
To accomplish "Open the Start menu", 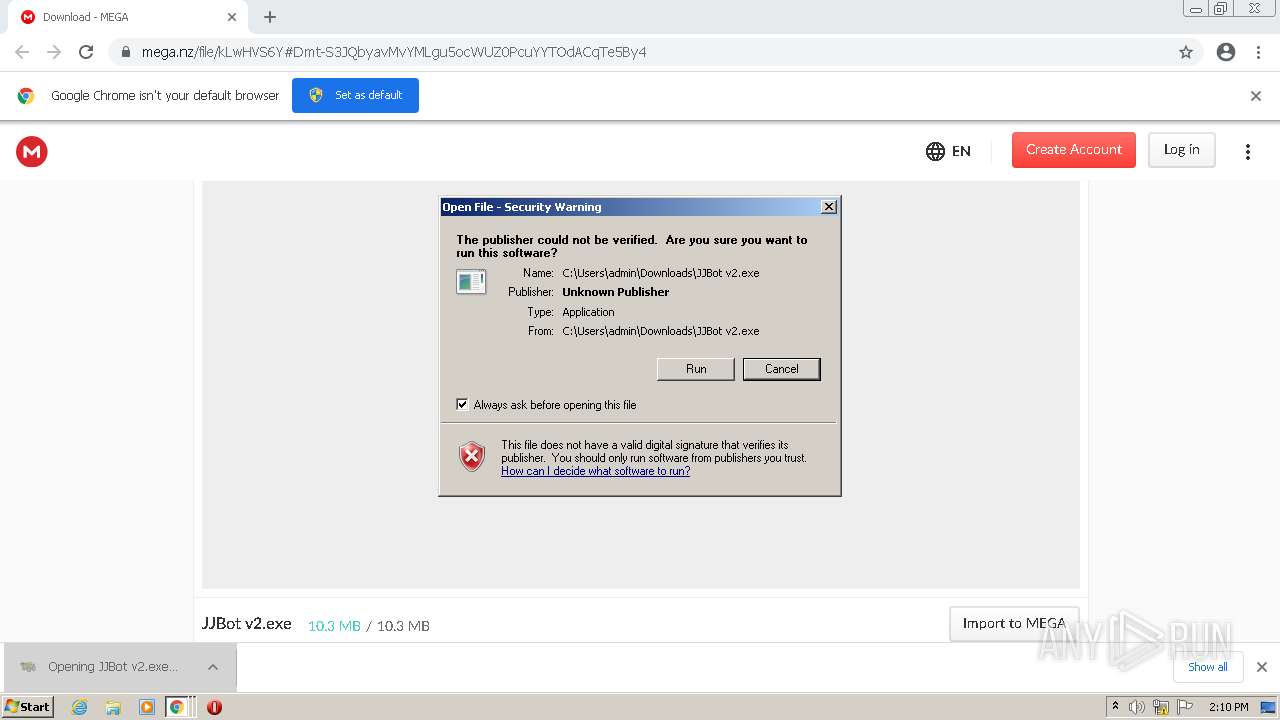I will [x=28, y=707].
